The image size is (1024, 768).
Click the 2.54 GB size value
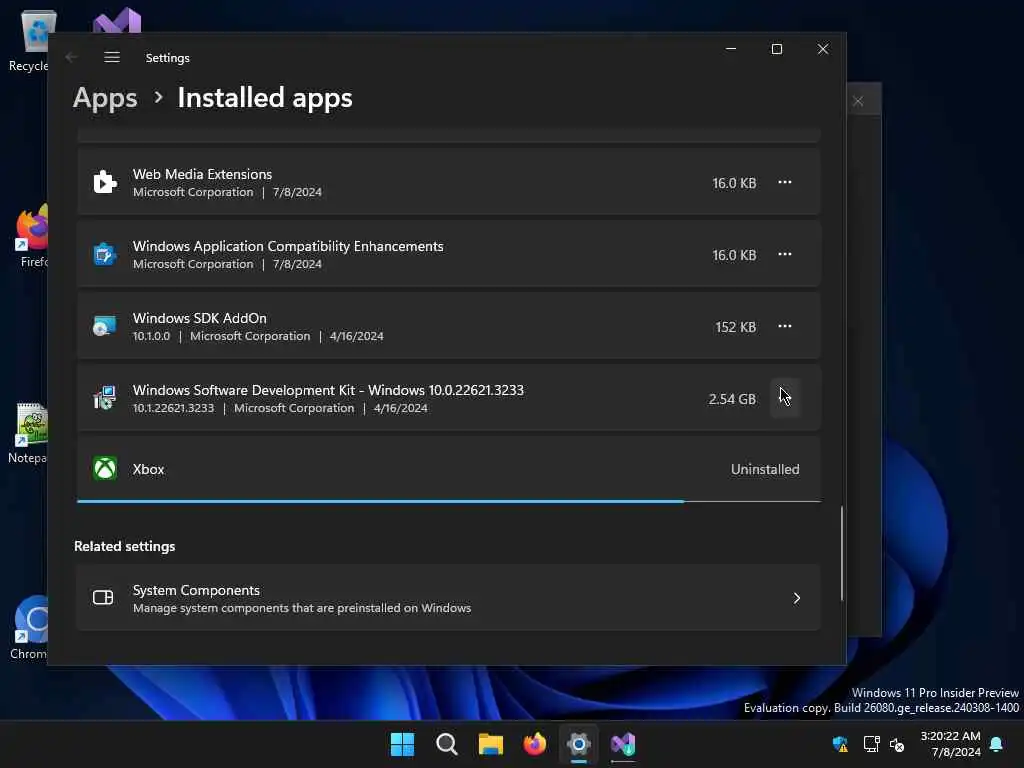pos(732,399)
